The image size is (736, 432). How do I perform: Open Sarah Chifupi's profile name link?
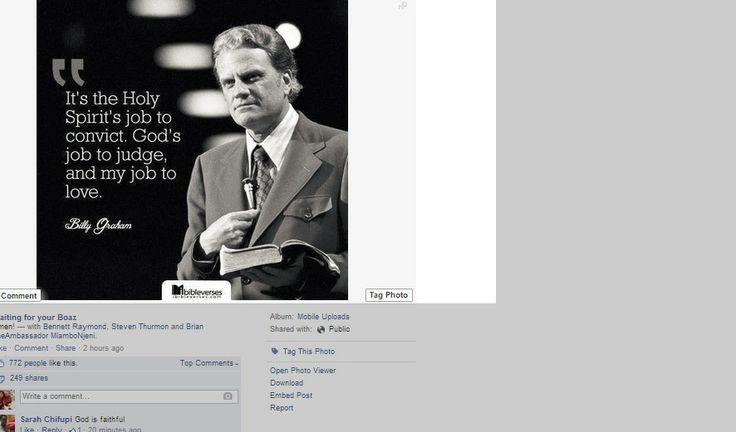pos(46,419)
